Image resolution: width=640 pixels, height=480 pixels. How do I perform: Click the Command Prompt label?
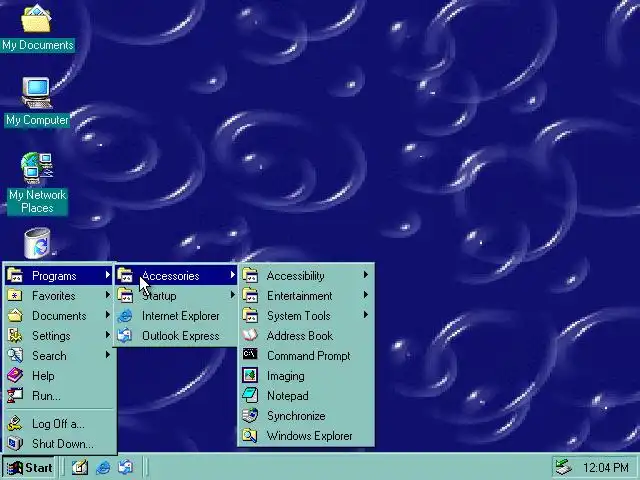309,356
